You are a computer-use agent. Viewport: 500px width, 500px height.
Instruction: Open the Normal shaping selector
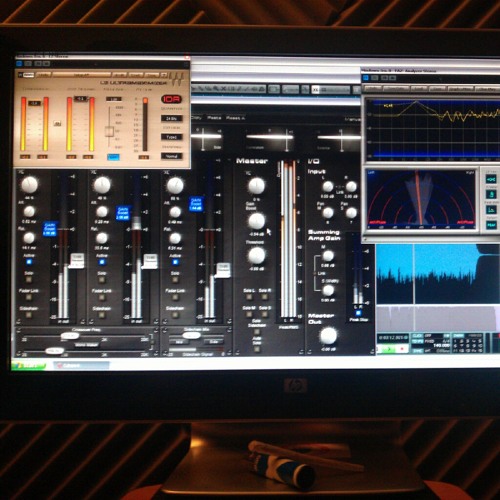tap(172, 156)
